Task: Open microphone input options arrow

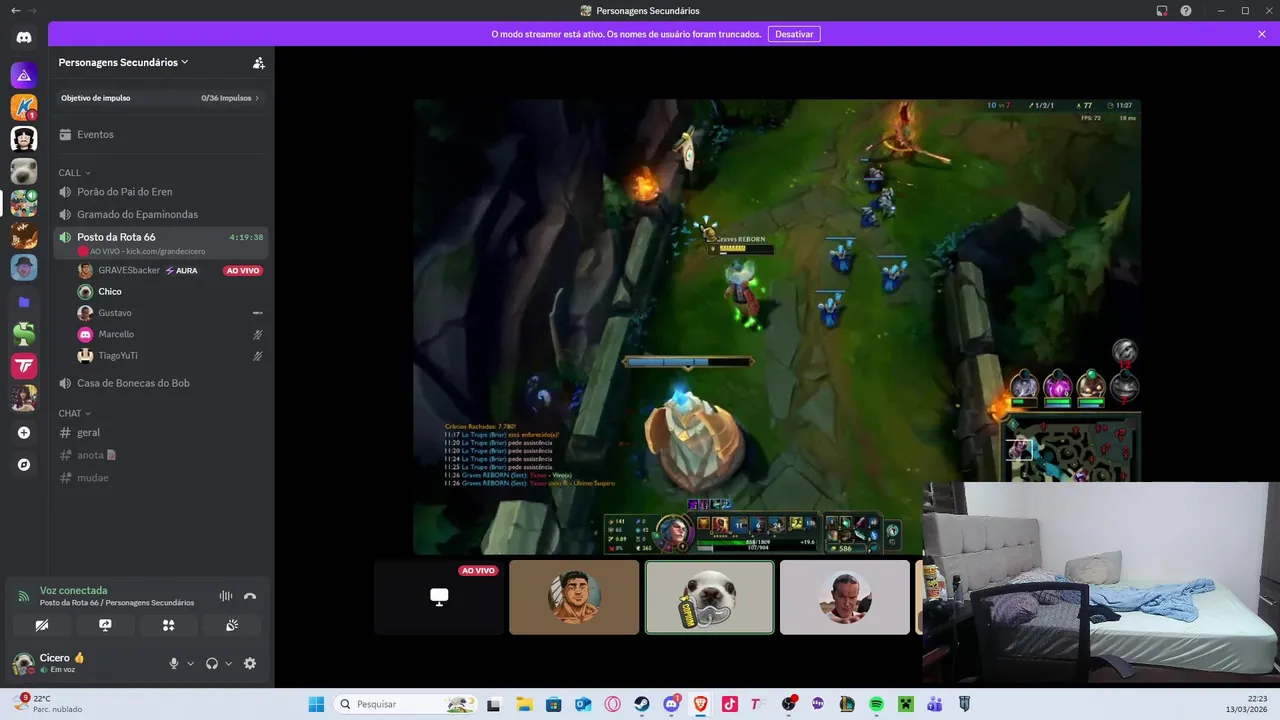Action: point(190,663)
